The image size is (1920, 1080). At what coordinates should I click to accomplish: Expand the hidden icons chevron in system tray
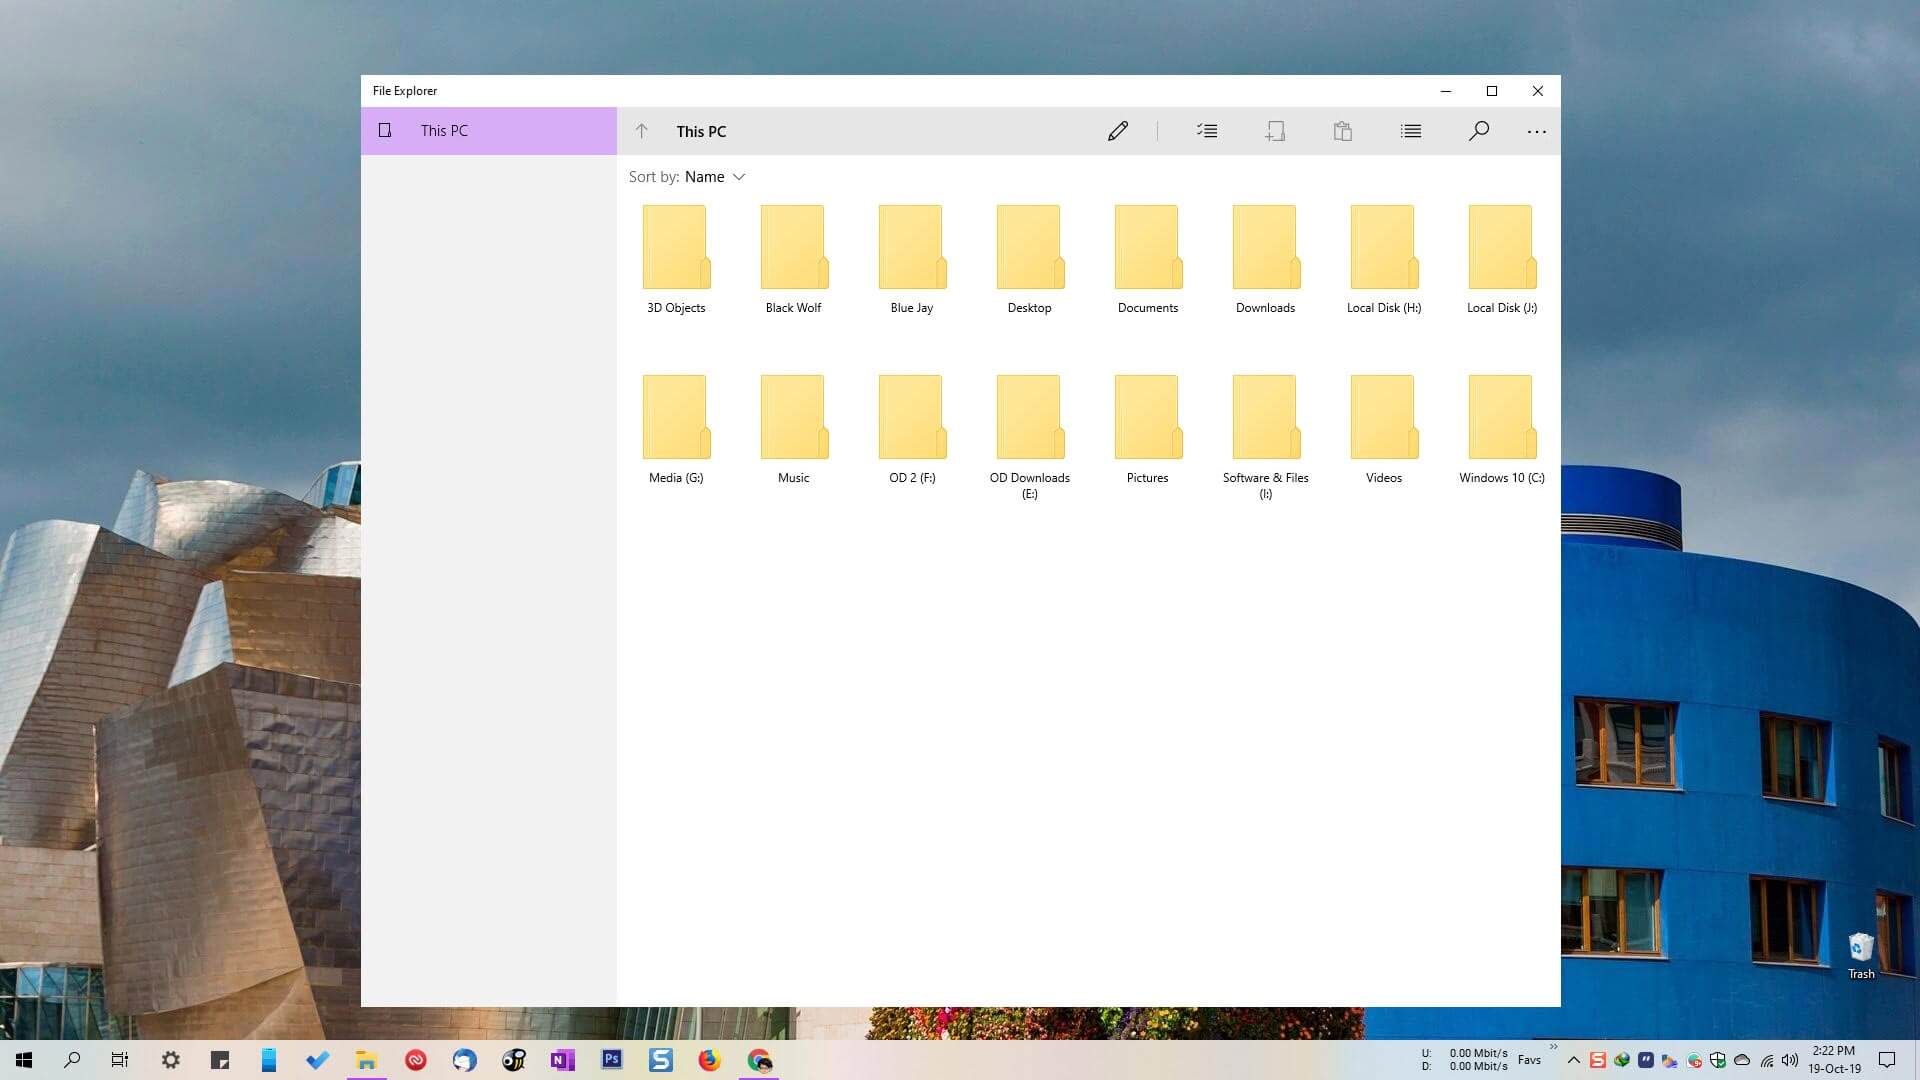point(1573,1059)
